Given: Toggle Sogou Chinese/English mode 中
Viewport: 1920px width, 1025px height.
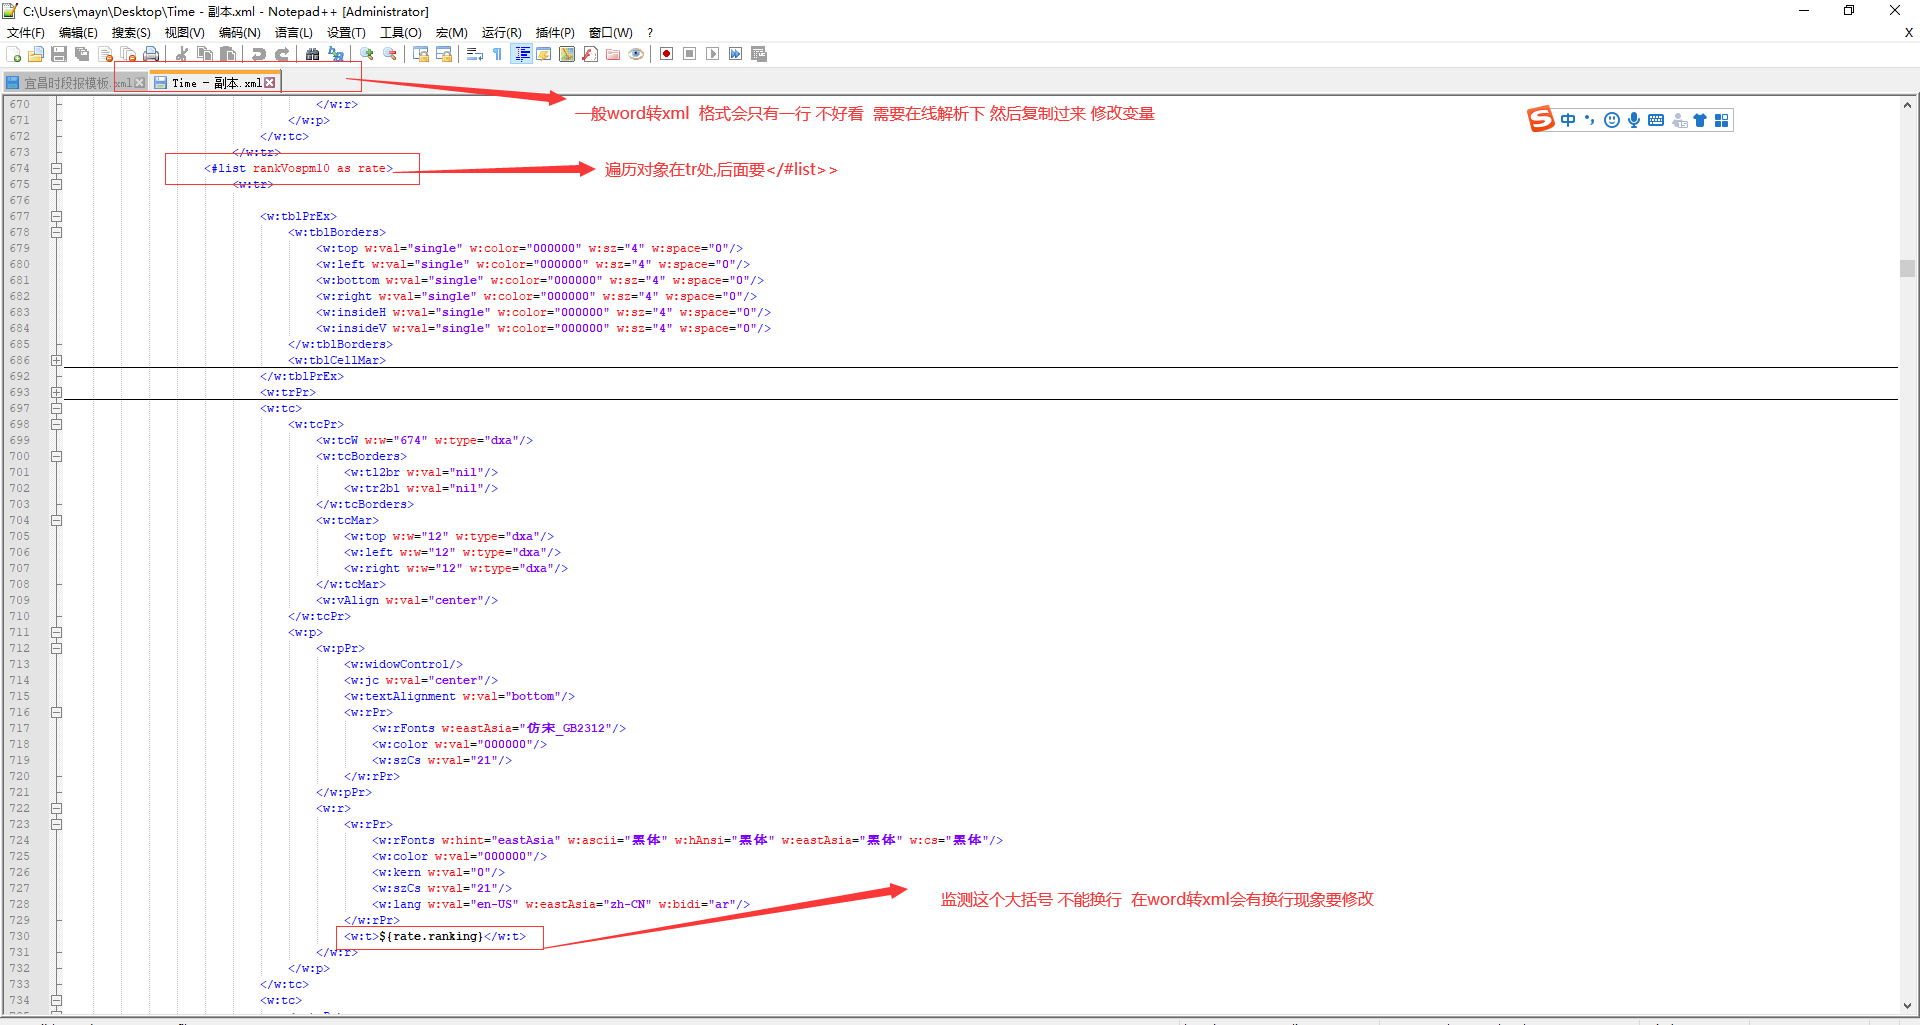Looking at the screenshot, I should pyautogui.click(x=1567, y=120).
